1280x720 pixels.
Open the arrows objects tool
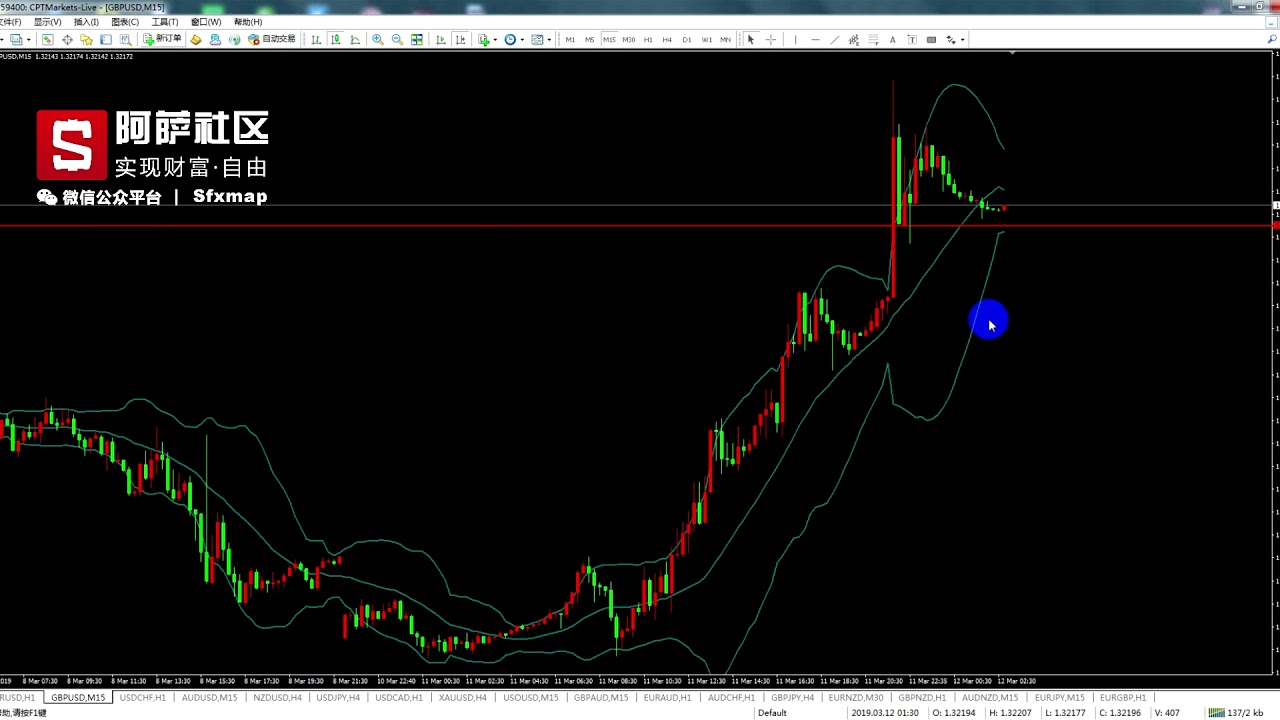[950, 40]
